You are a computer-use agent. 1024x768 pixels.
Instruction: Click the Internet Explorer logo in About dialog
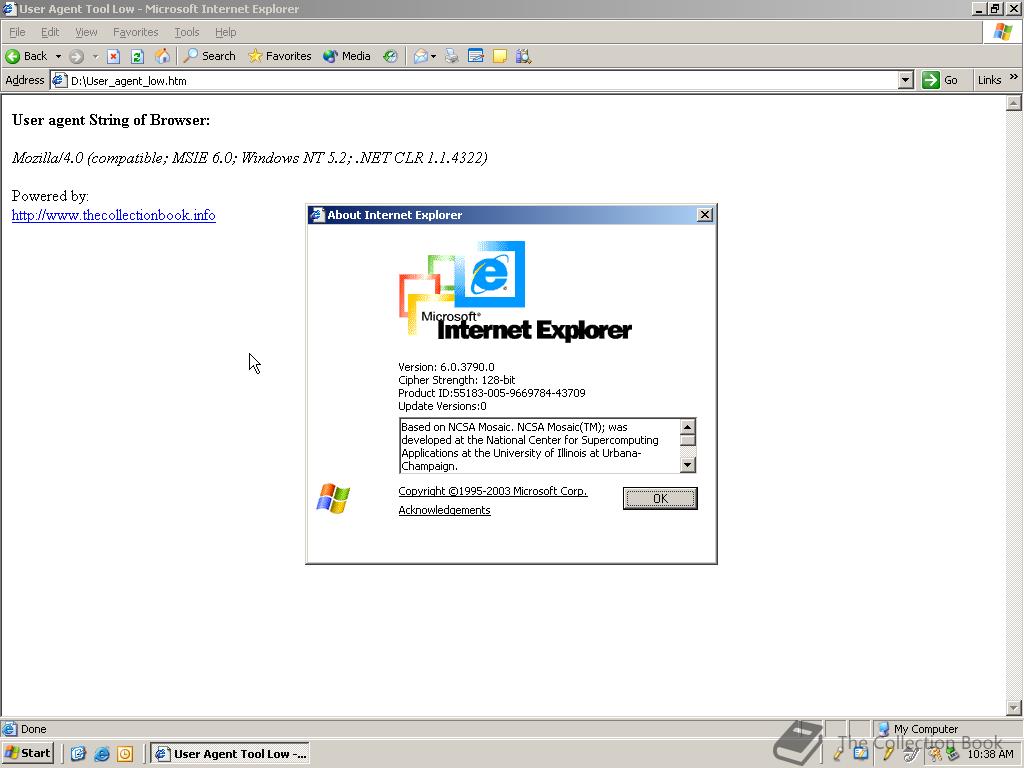pyautogui.click(x=515, y=291)
